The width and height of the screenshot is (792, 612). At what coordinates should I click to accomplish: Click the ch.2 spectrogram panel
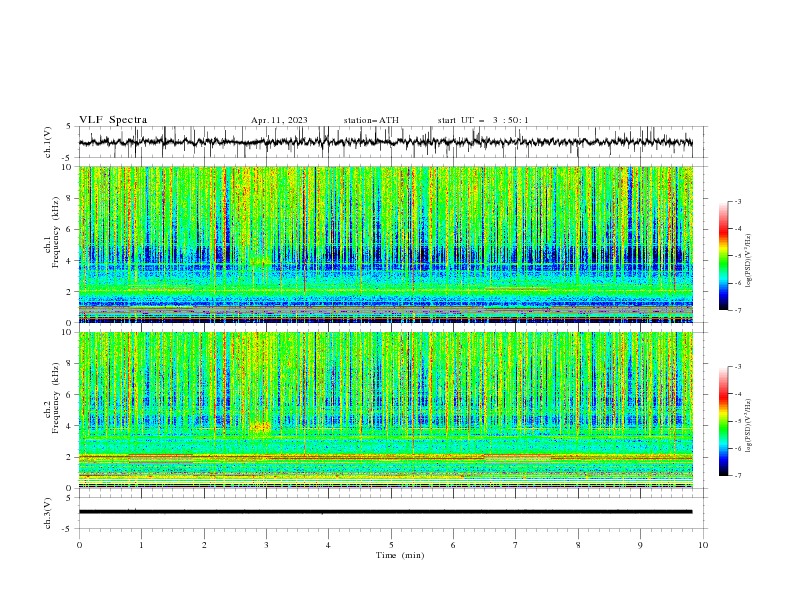point(386,410)
